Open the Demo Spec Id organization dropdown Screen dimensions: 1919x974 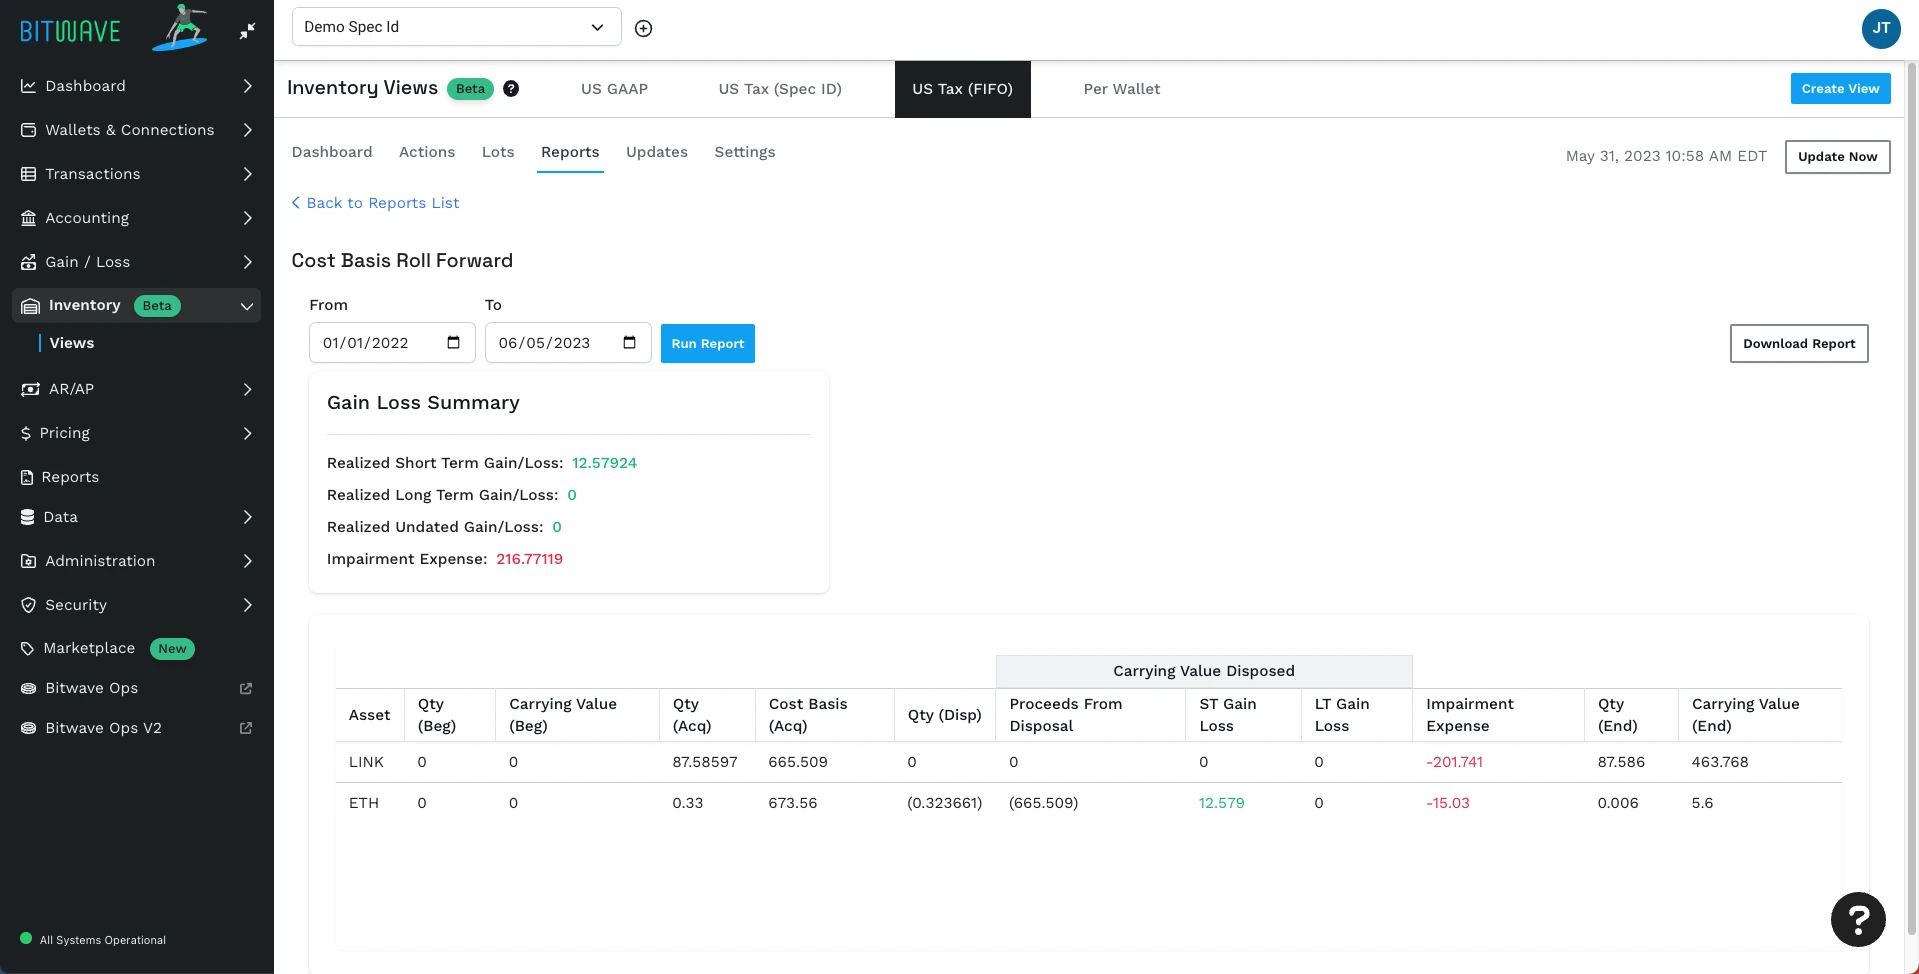click(457, 27)
